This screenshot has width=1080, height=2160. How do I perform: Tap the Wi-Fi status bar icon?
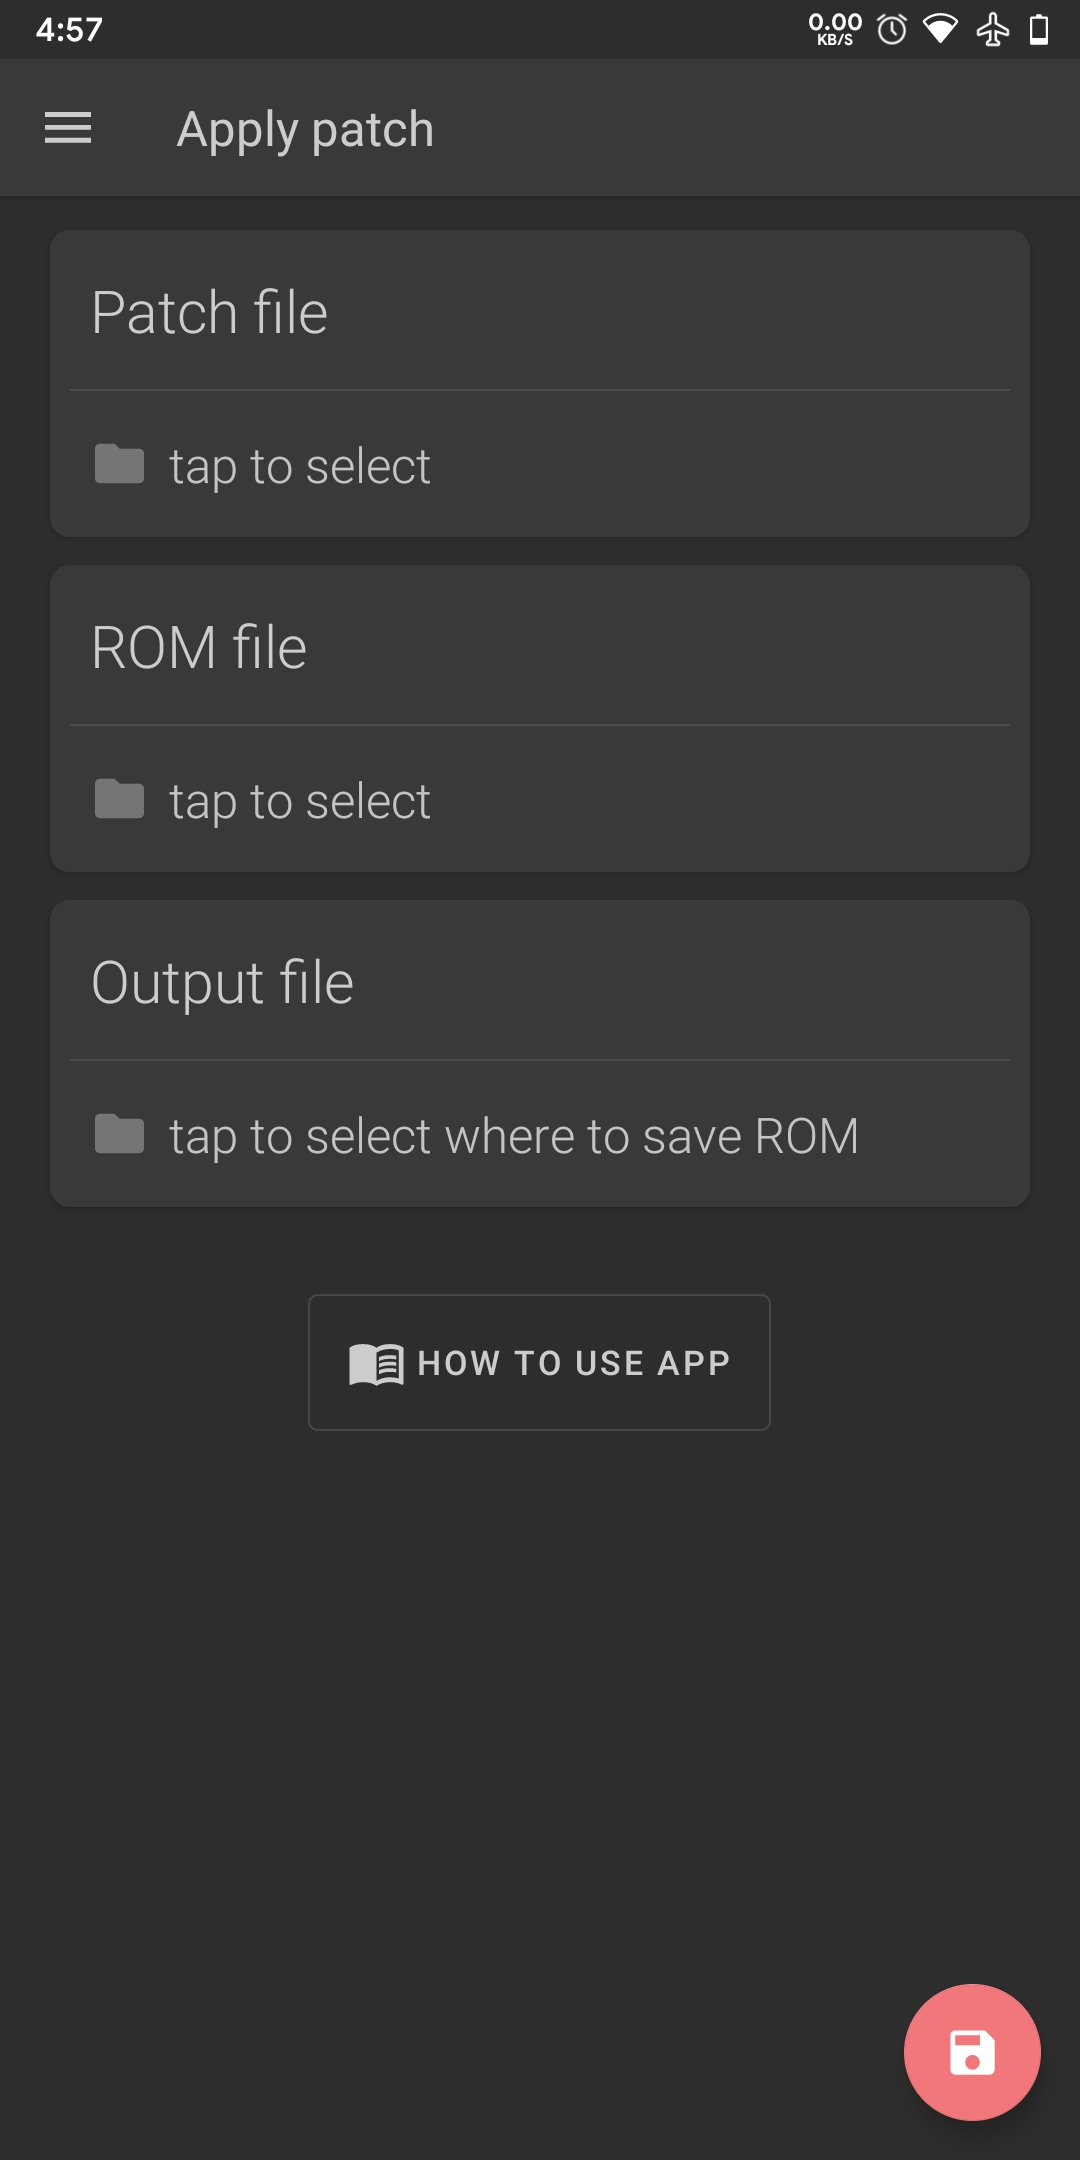(940, 30)
